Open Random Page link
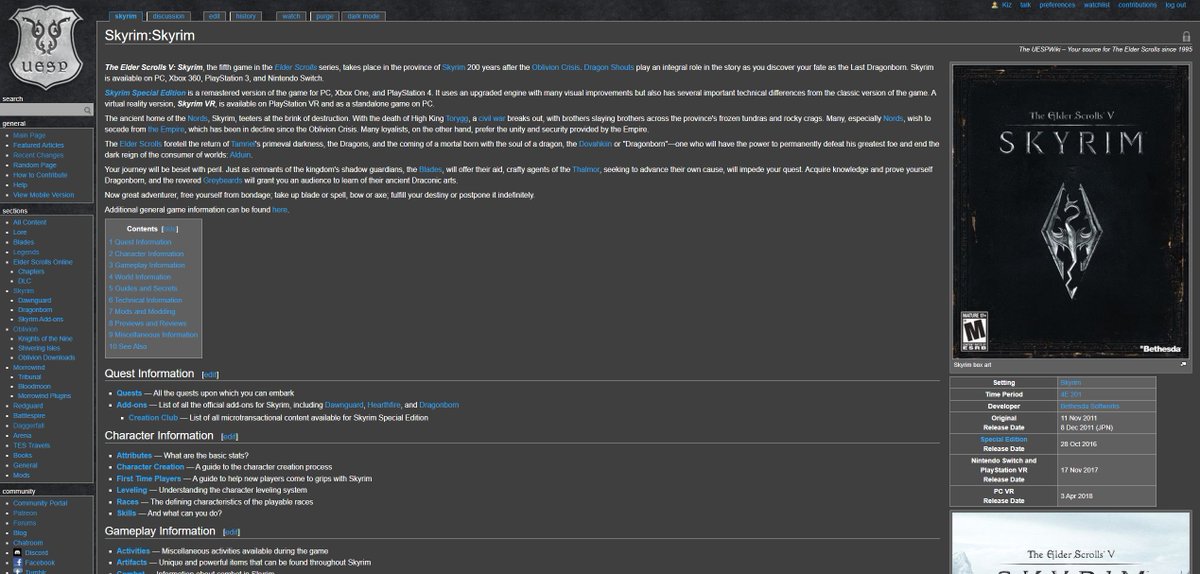Viewport: 1200px width, 574px height. 33,165
